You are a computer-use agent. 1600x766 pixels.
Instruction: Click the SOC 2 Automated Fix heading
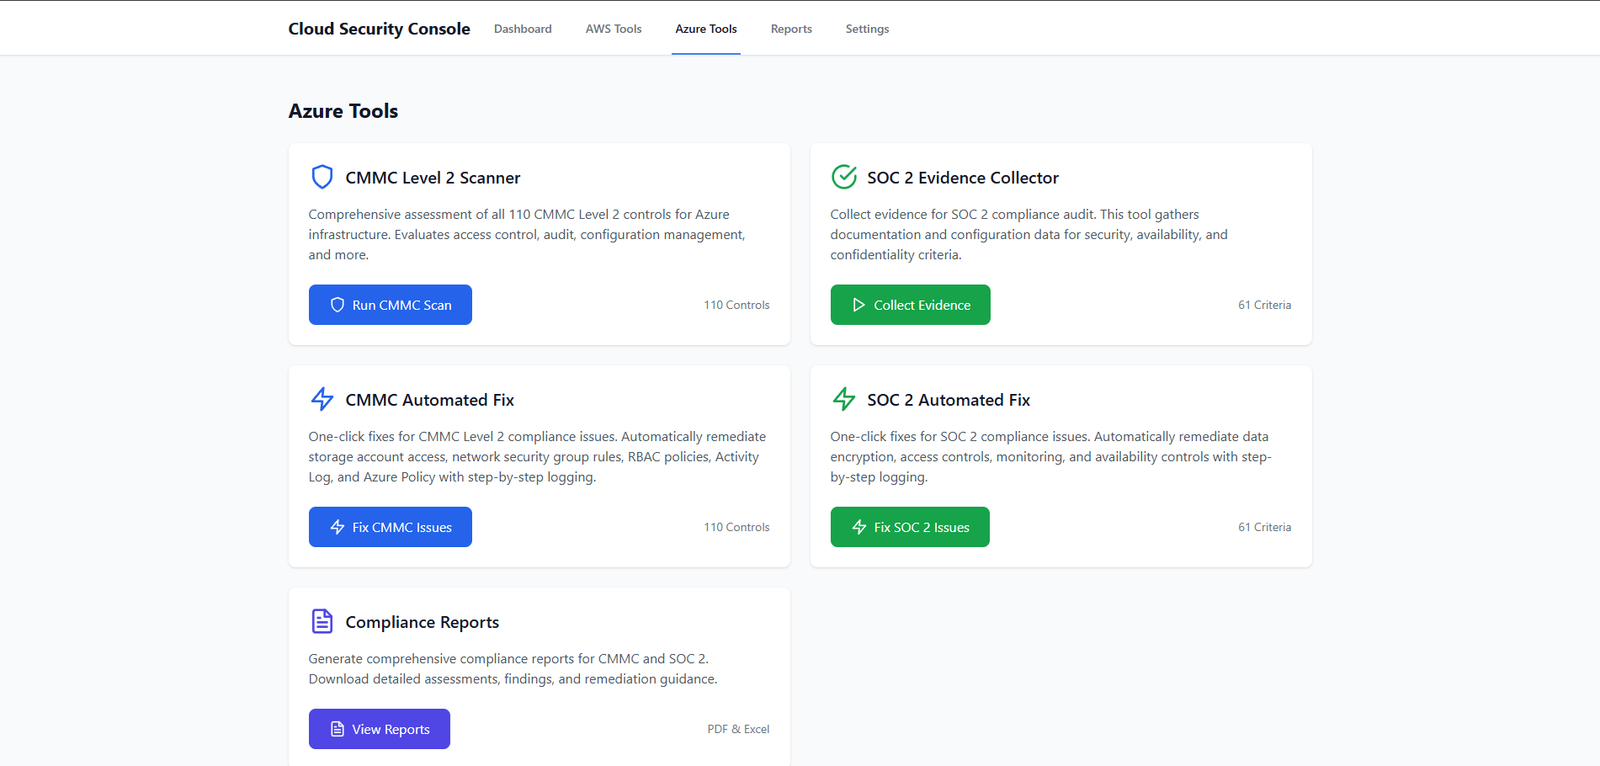949,400
